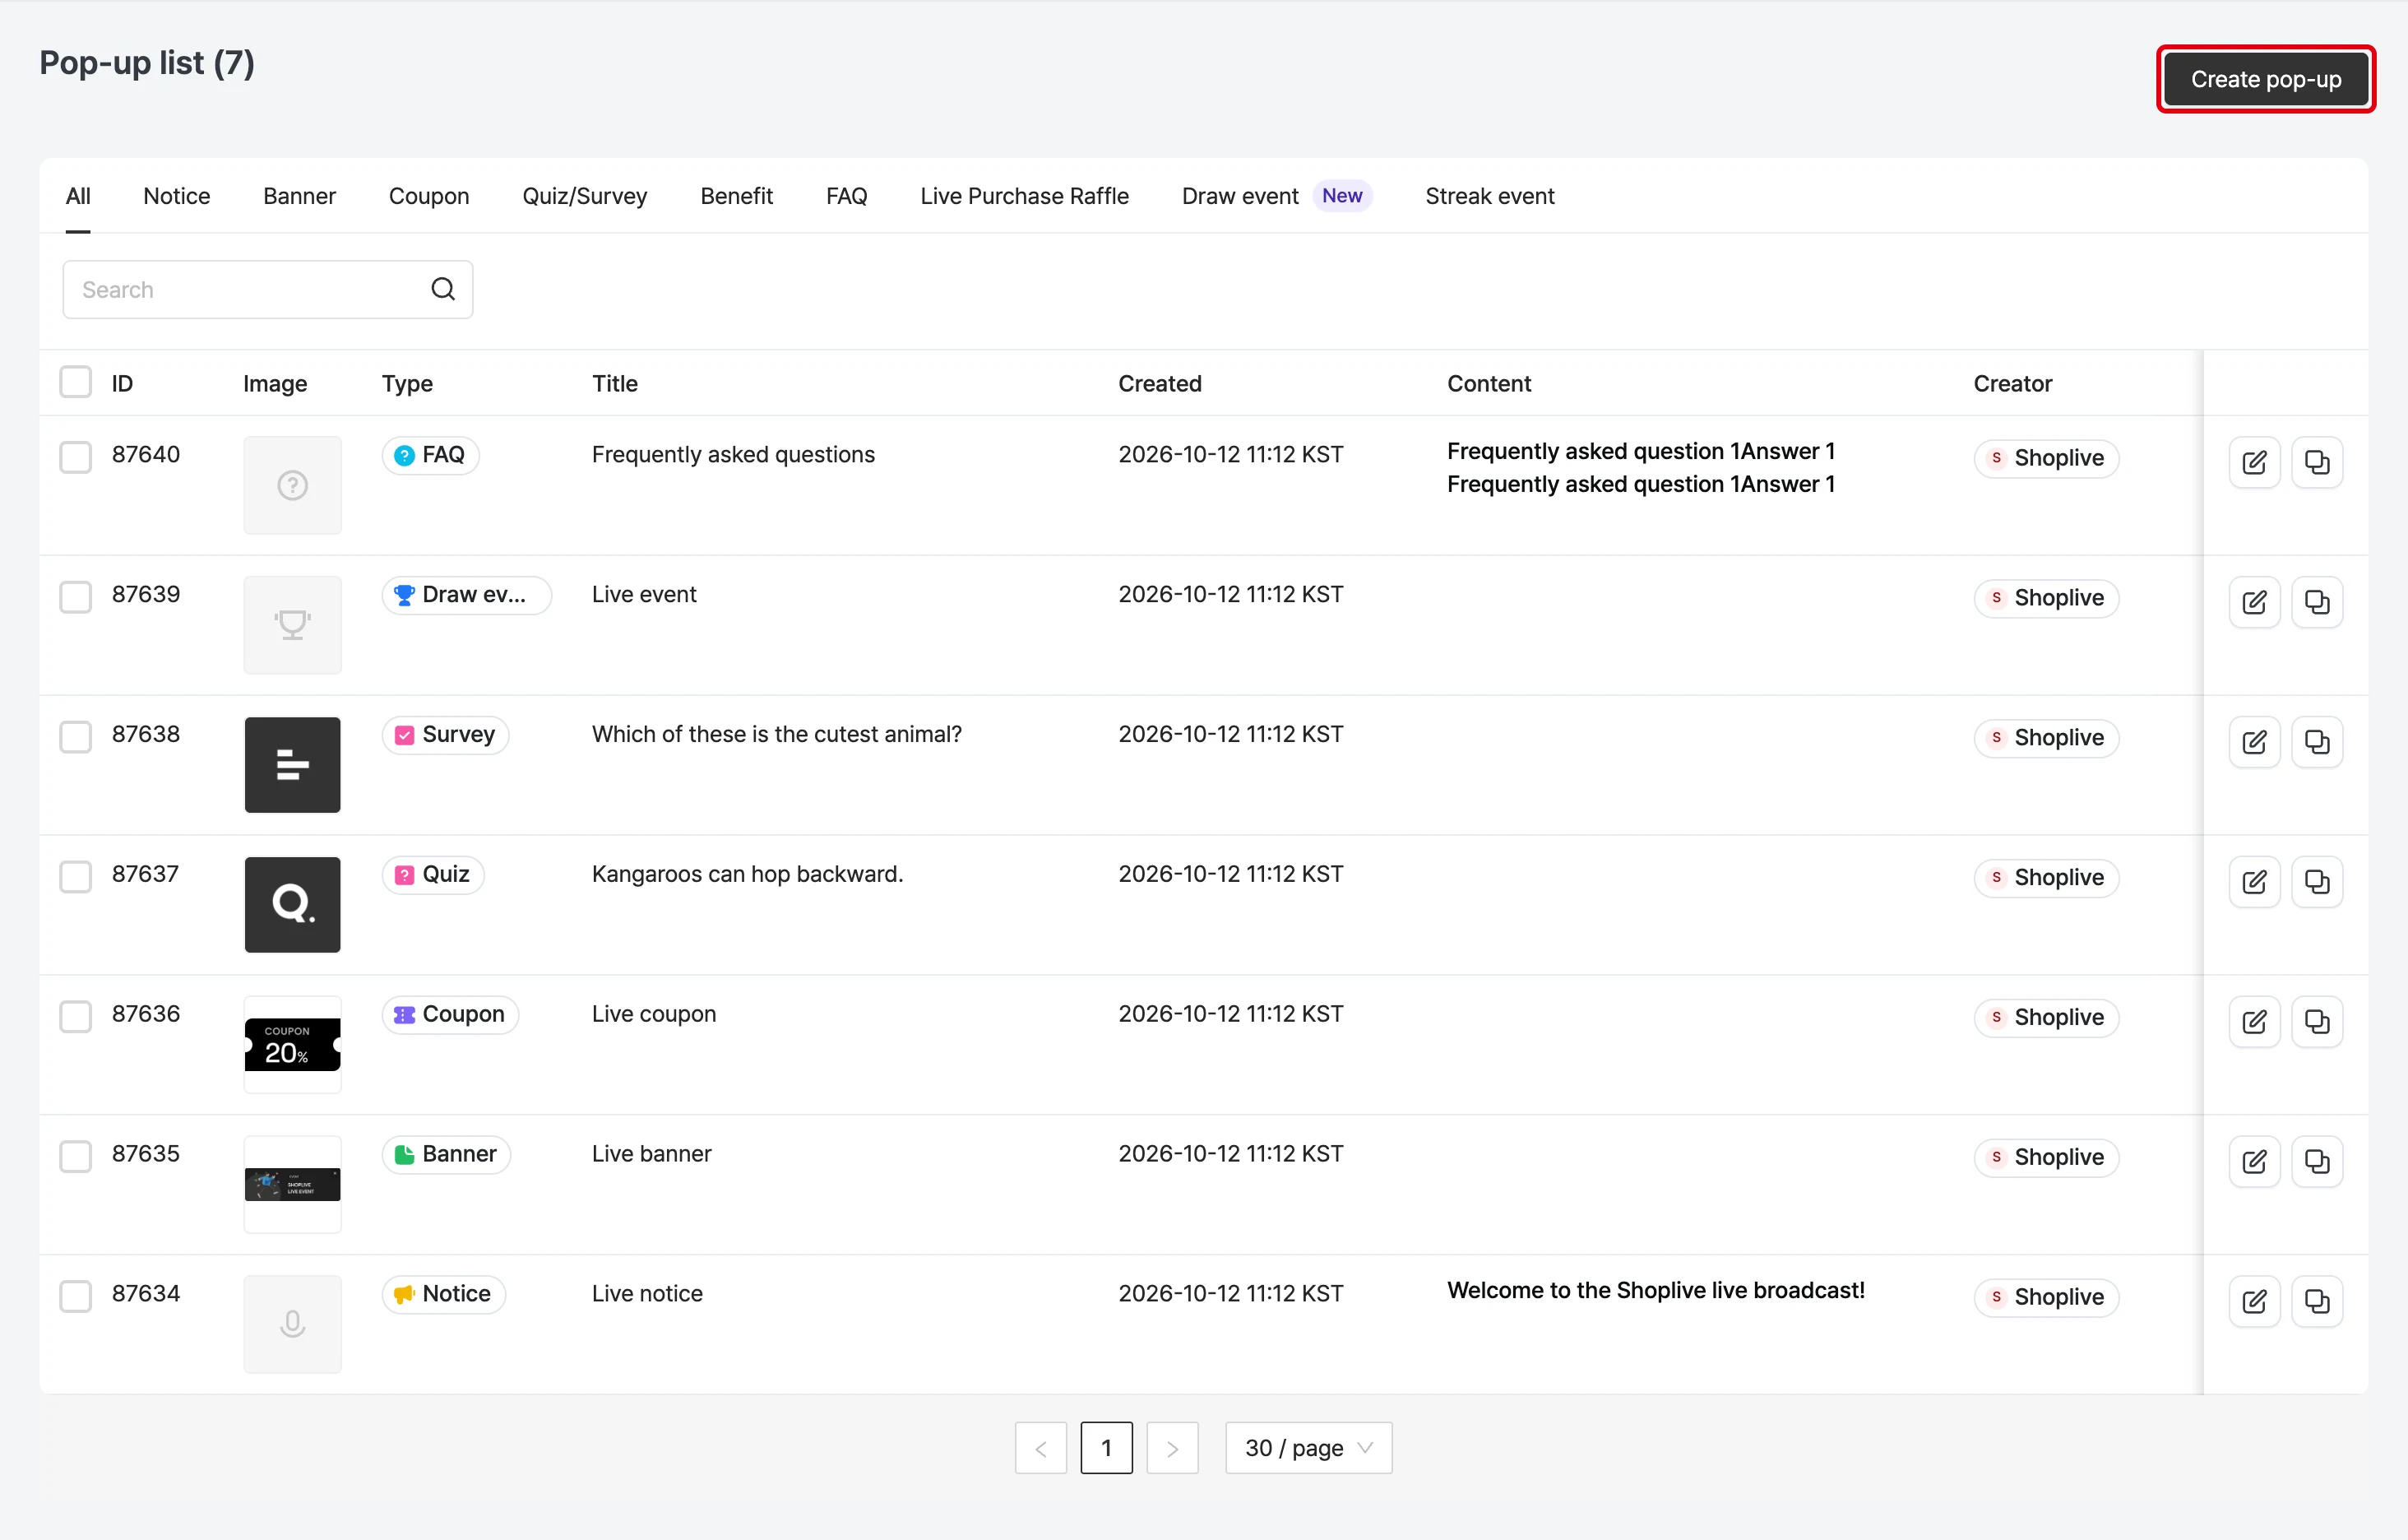Duplicate the Live notice pop-up 87634

(x=2316, y=1302)
